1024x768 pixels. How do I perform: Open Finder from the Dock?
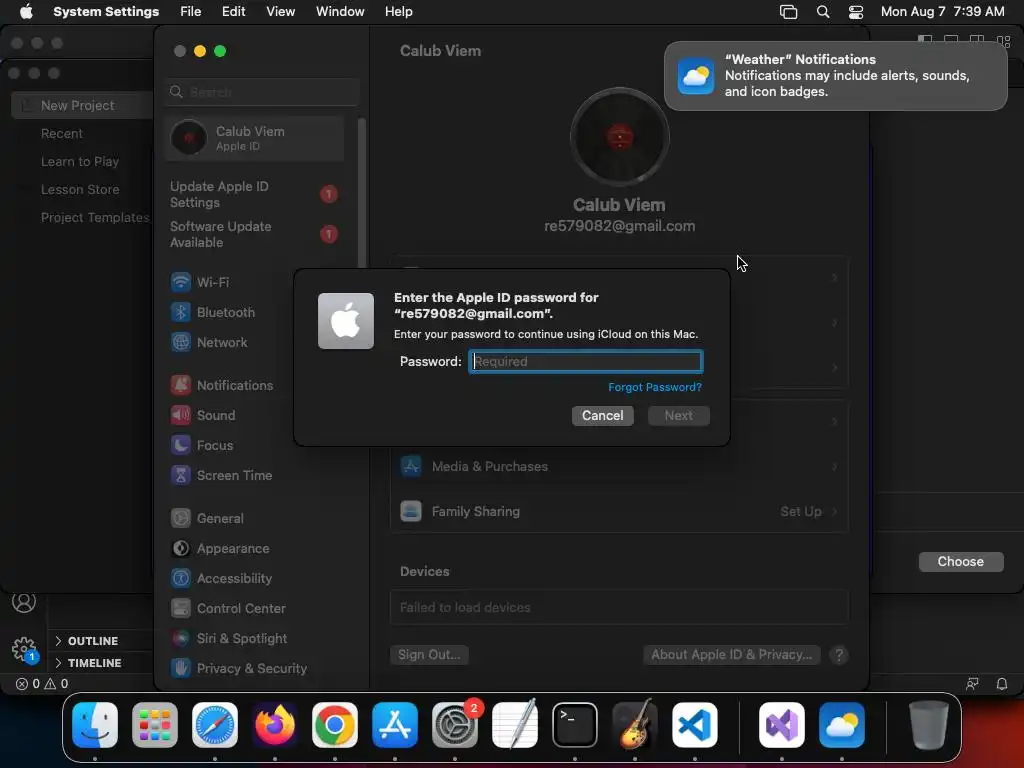[95, 725]
